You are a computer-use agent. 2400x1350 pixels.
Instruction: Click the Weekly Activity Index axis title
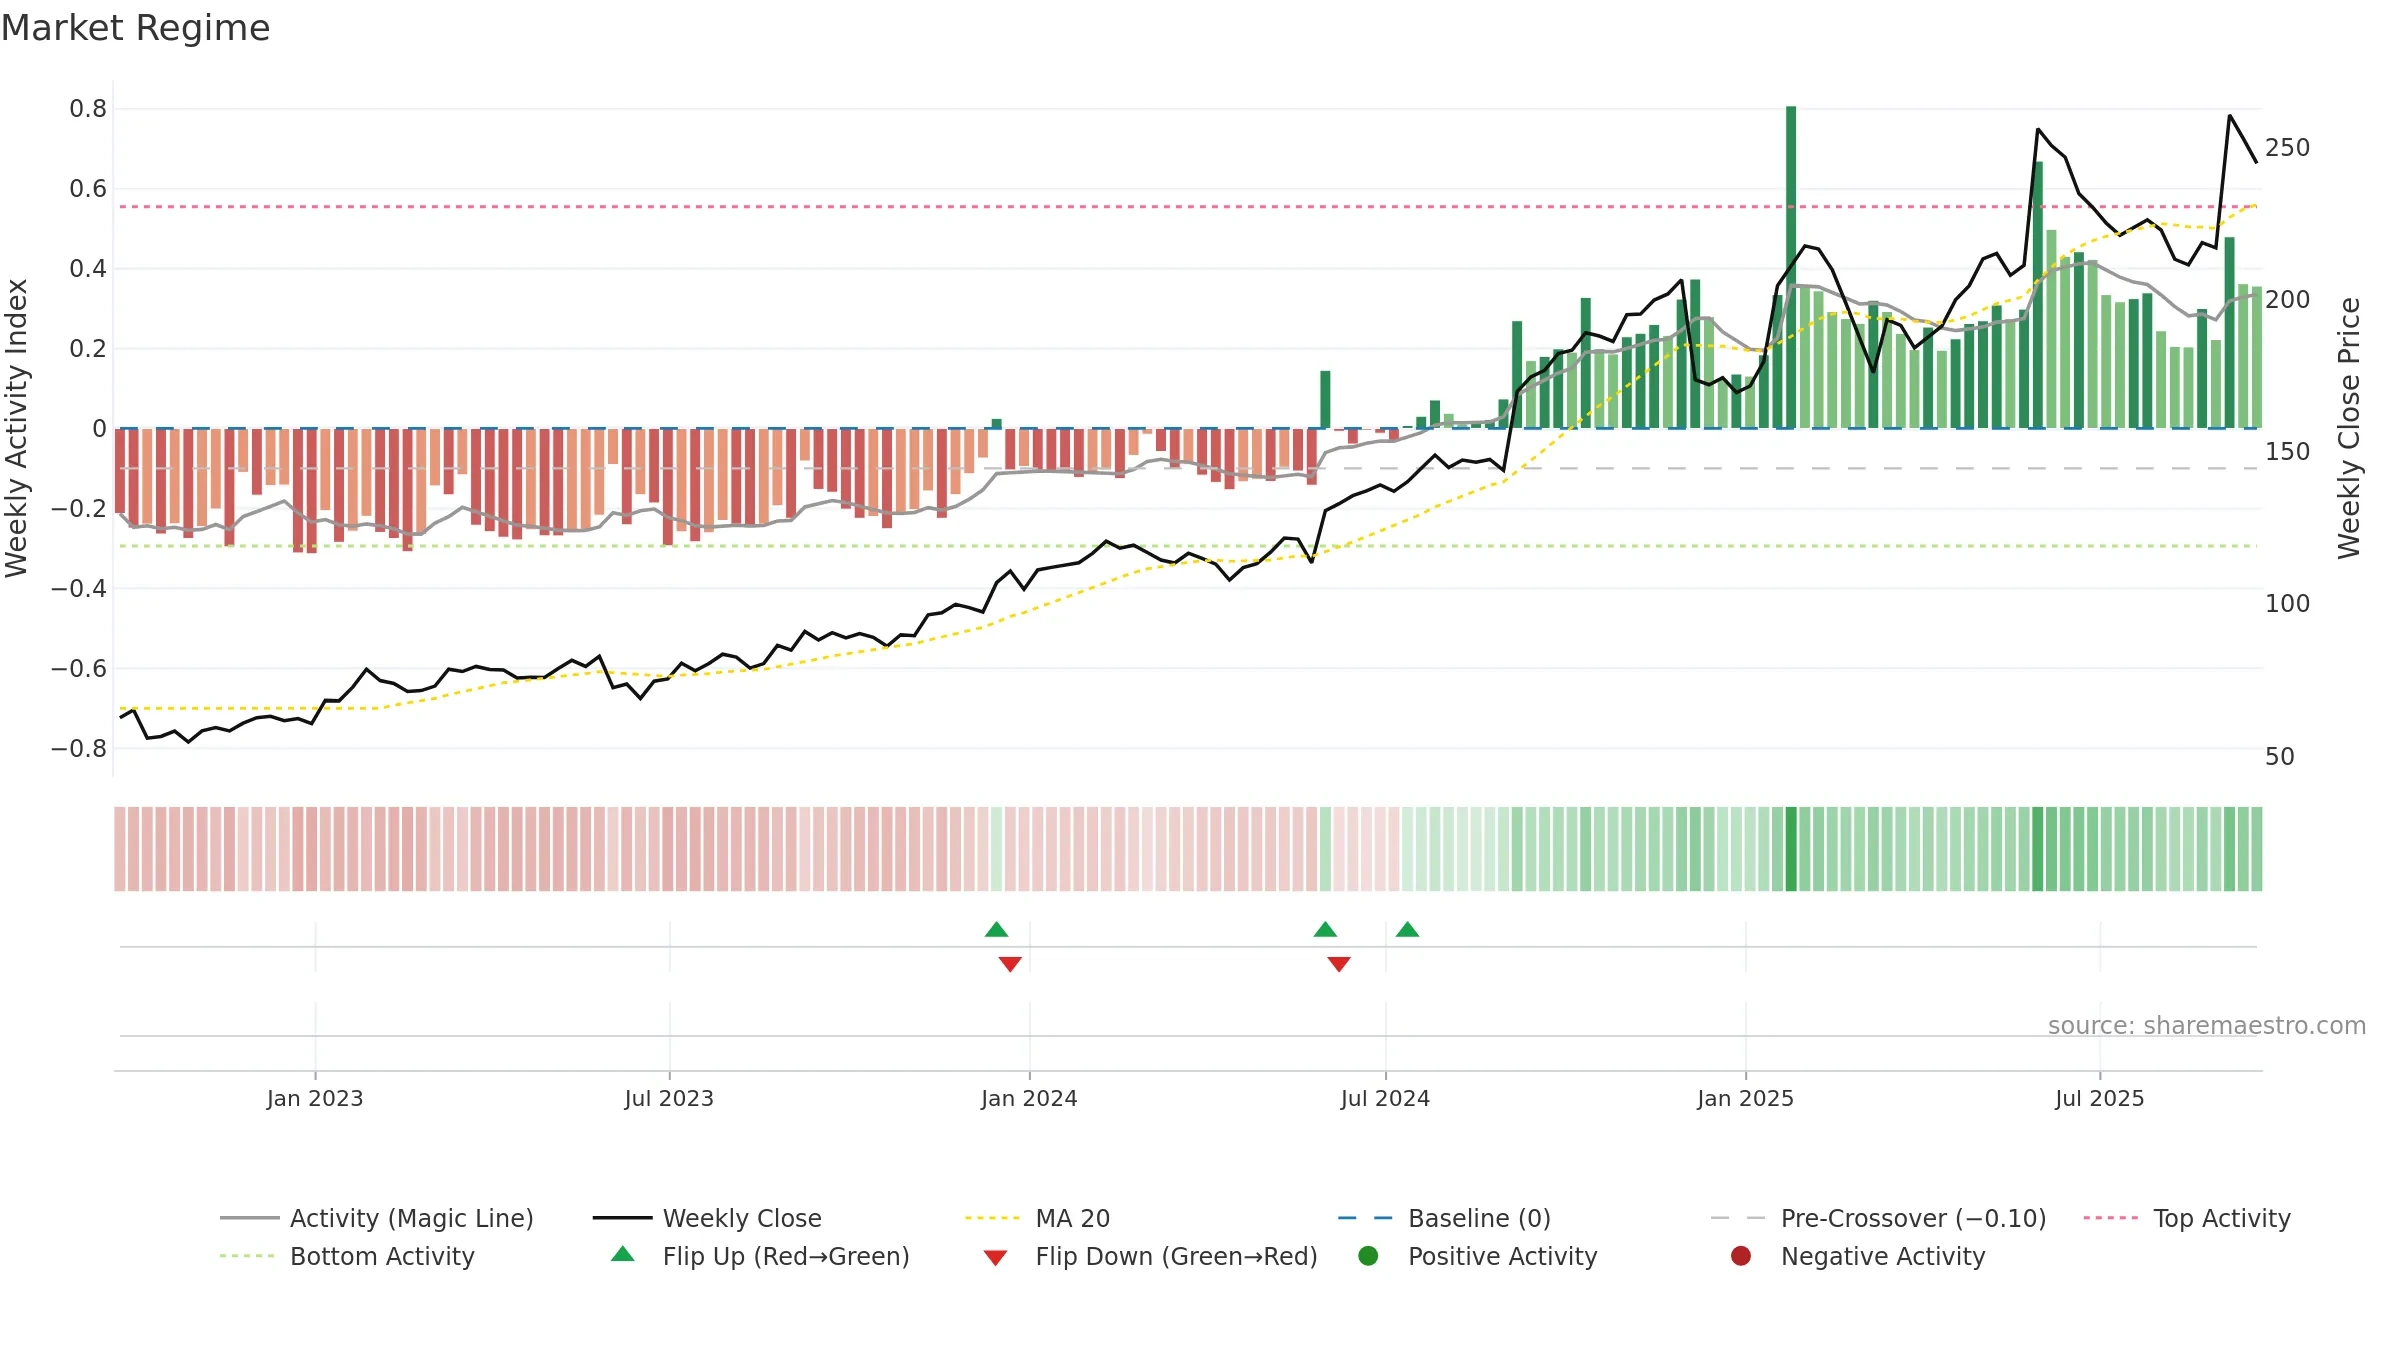click(x=17, y=428)
